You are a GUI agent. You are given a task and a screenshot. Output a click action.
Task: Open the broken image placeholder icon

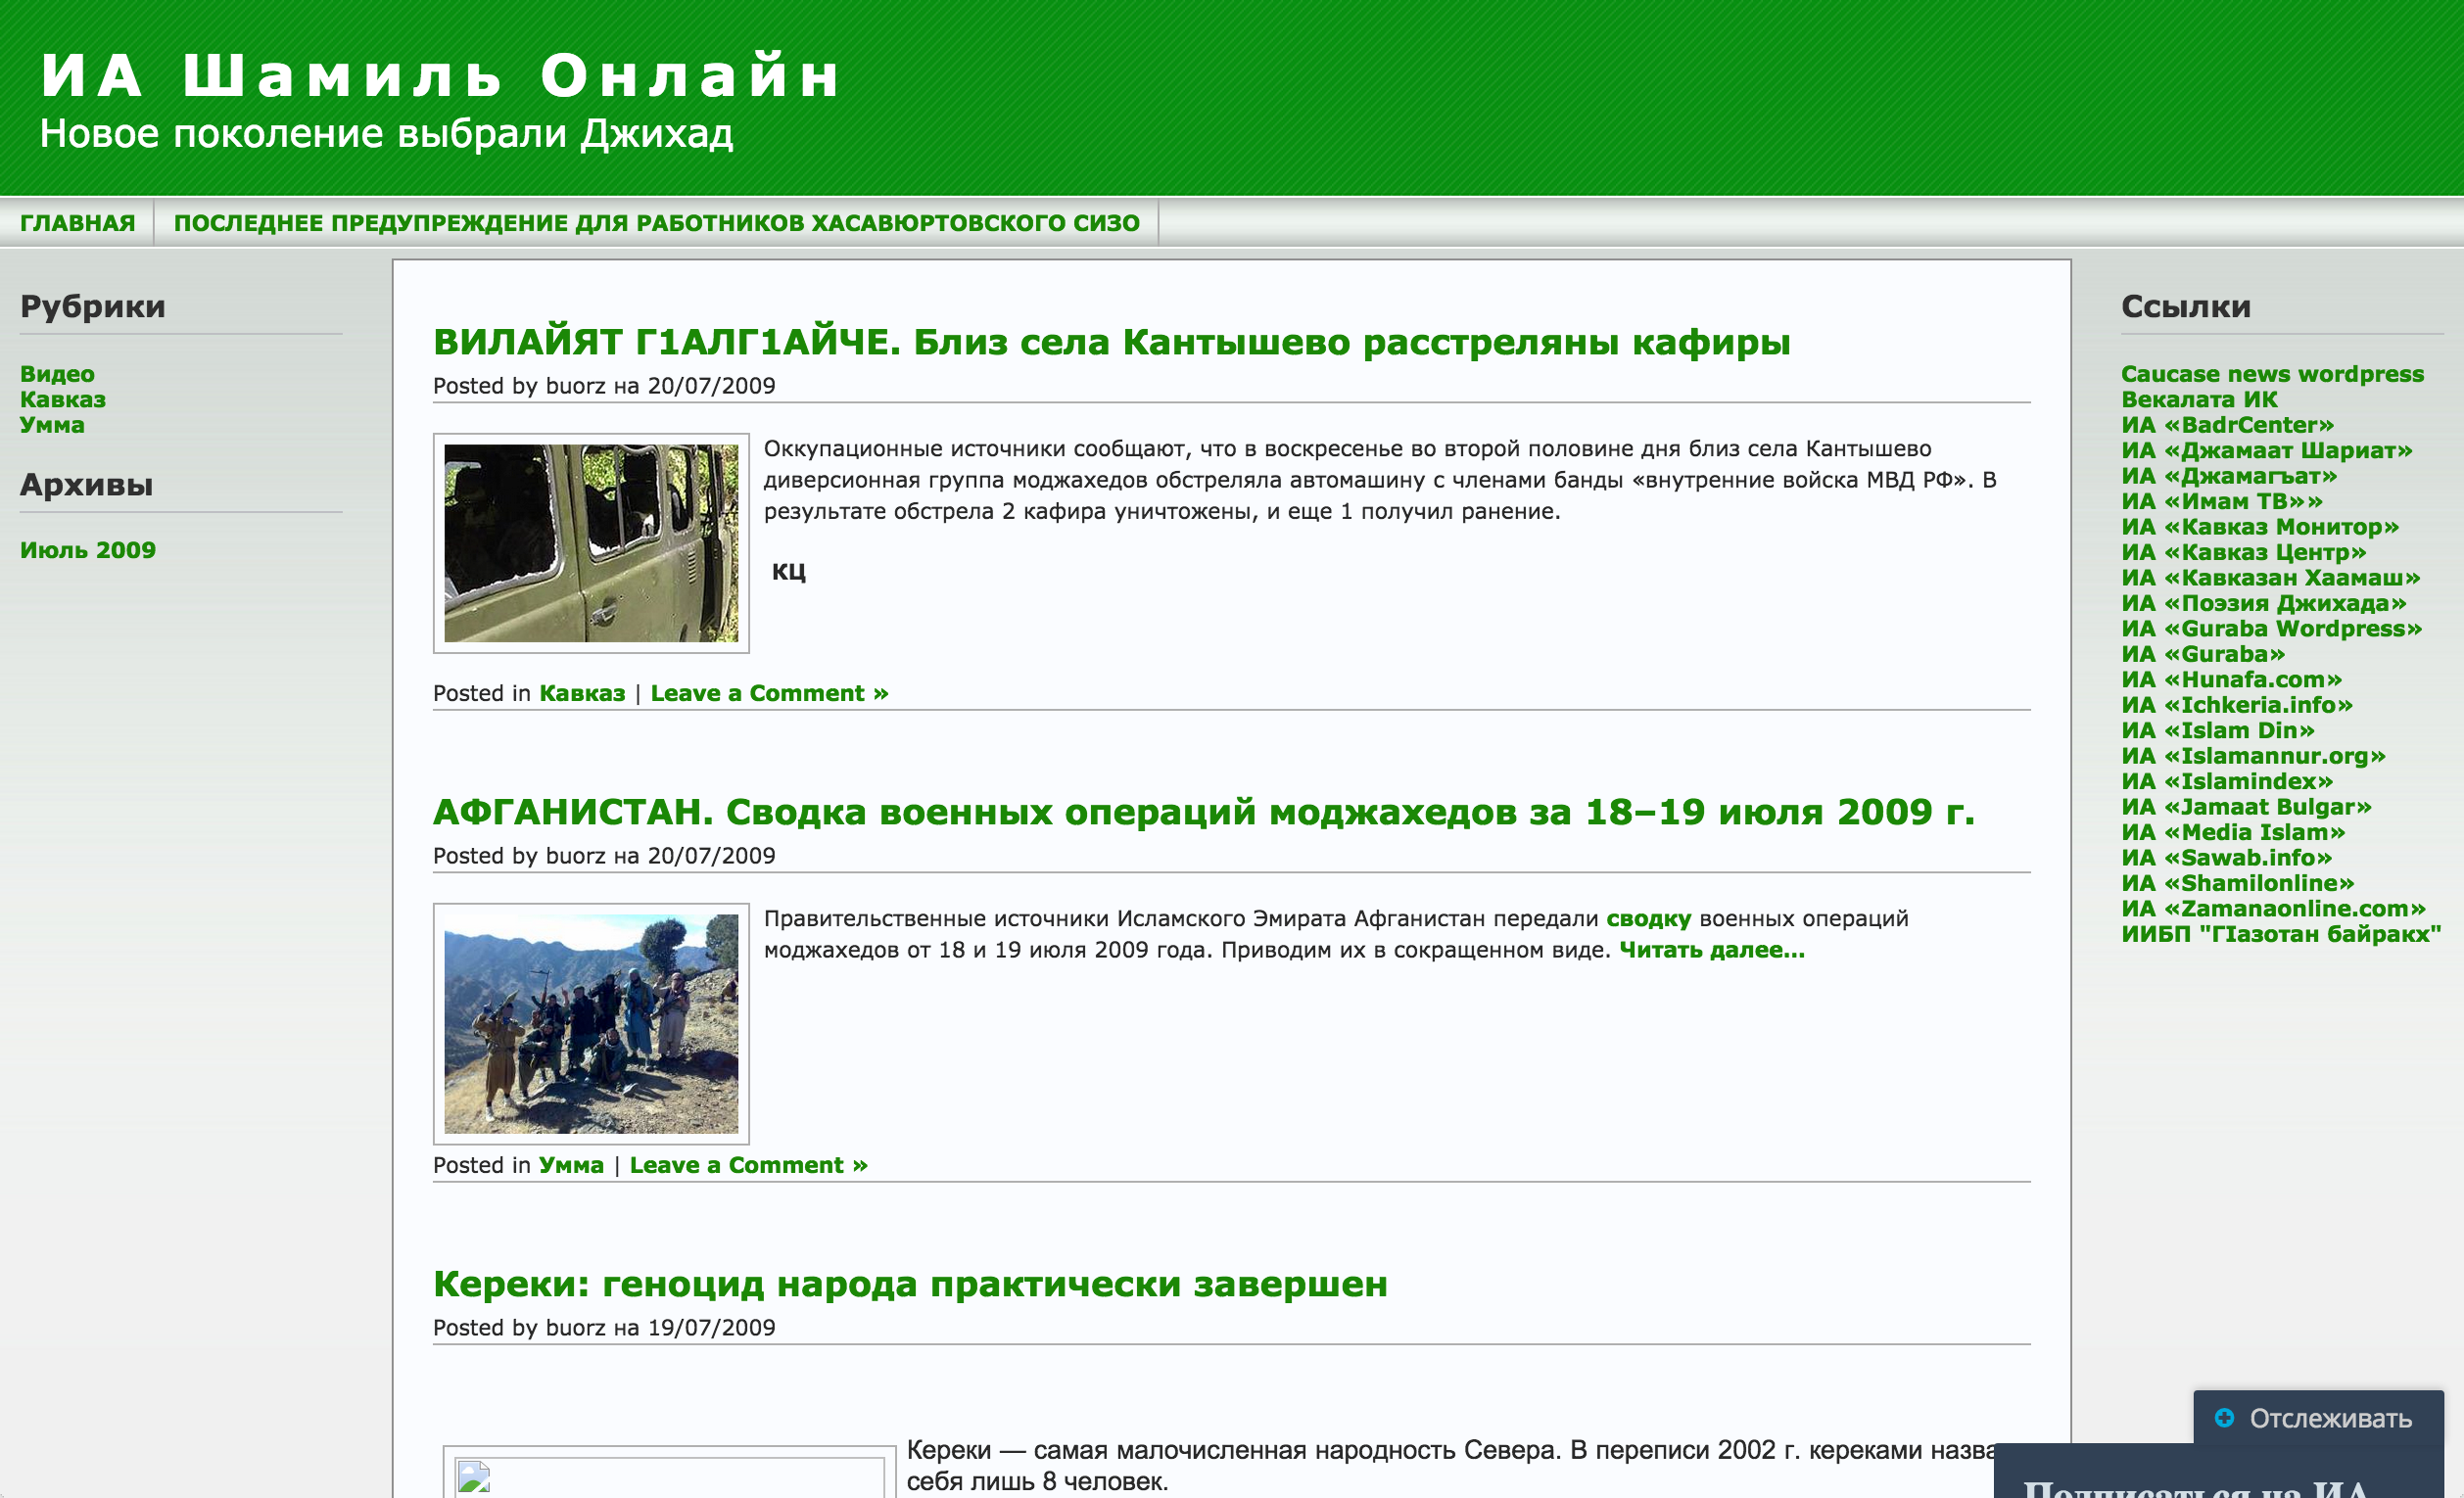pyautogui.click(x=474, y=1478)
